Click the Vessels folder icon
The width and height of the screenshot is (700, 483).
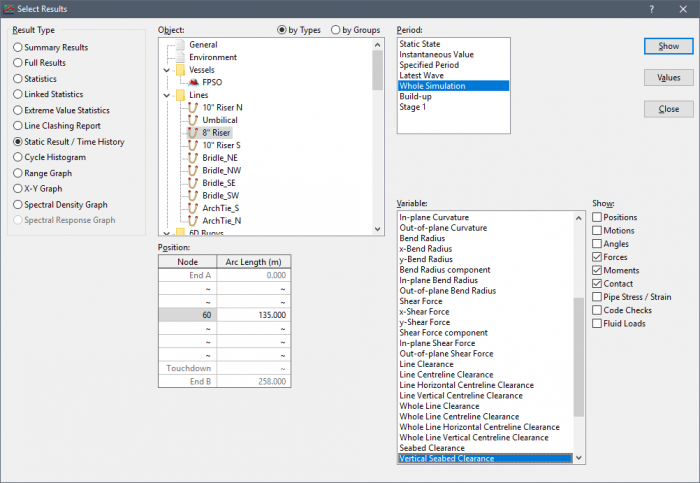180,70
